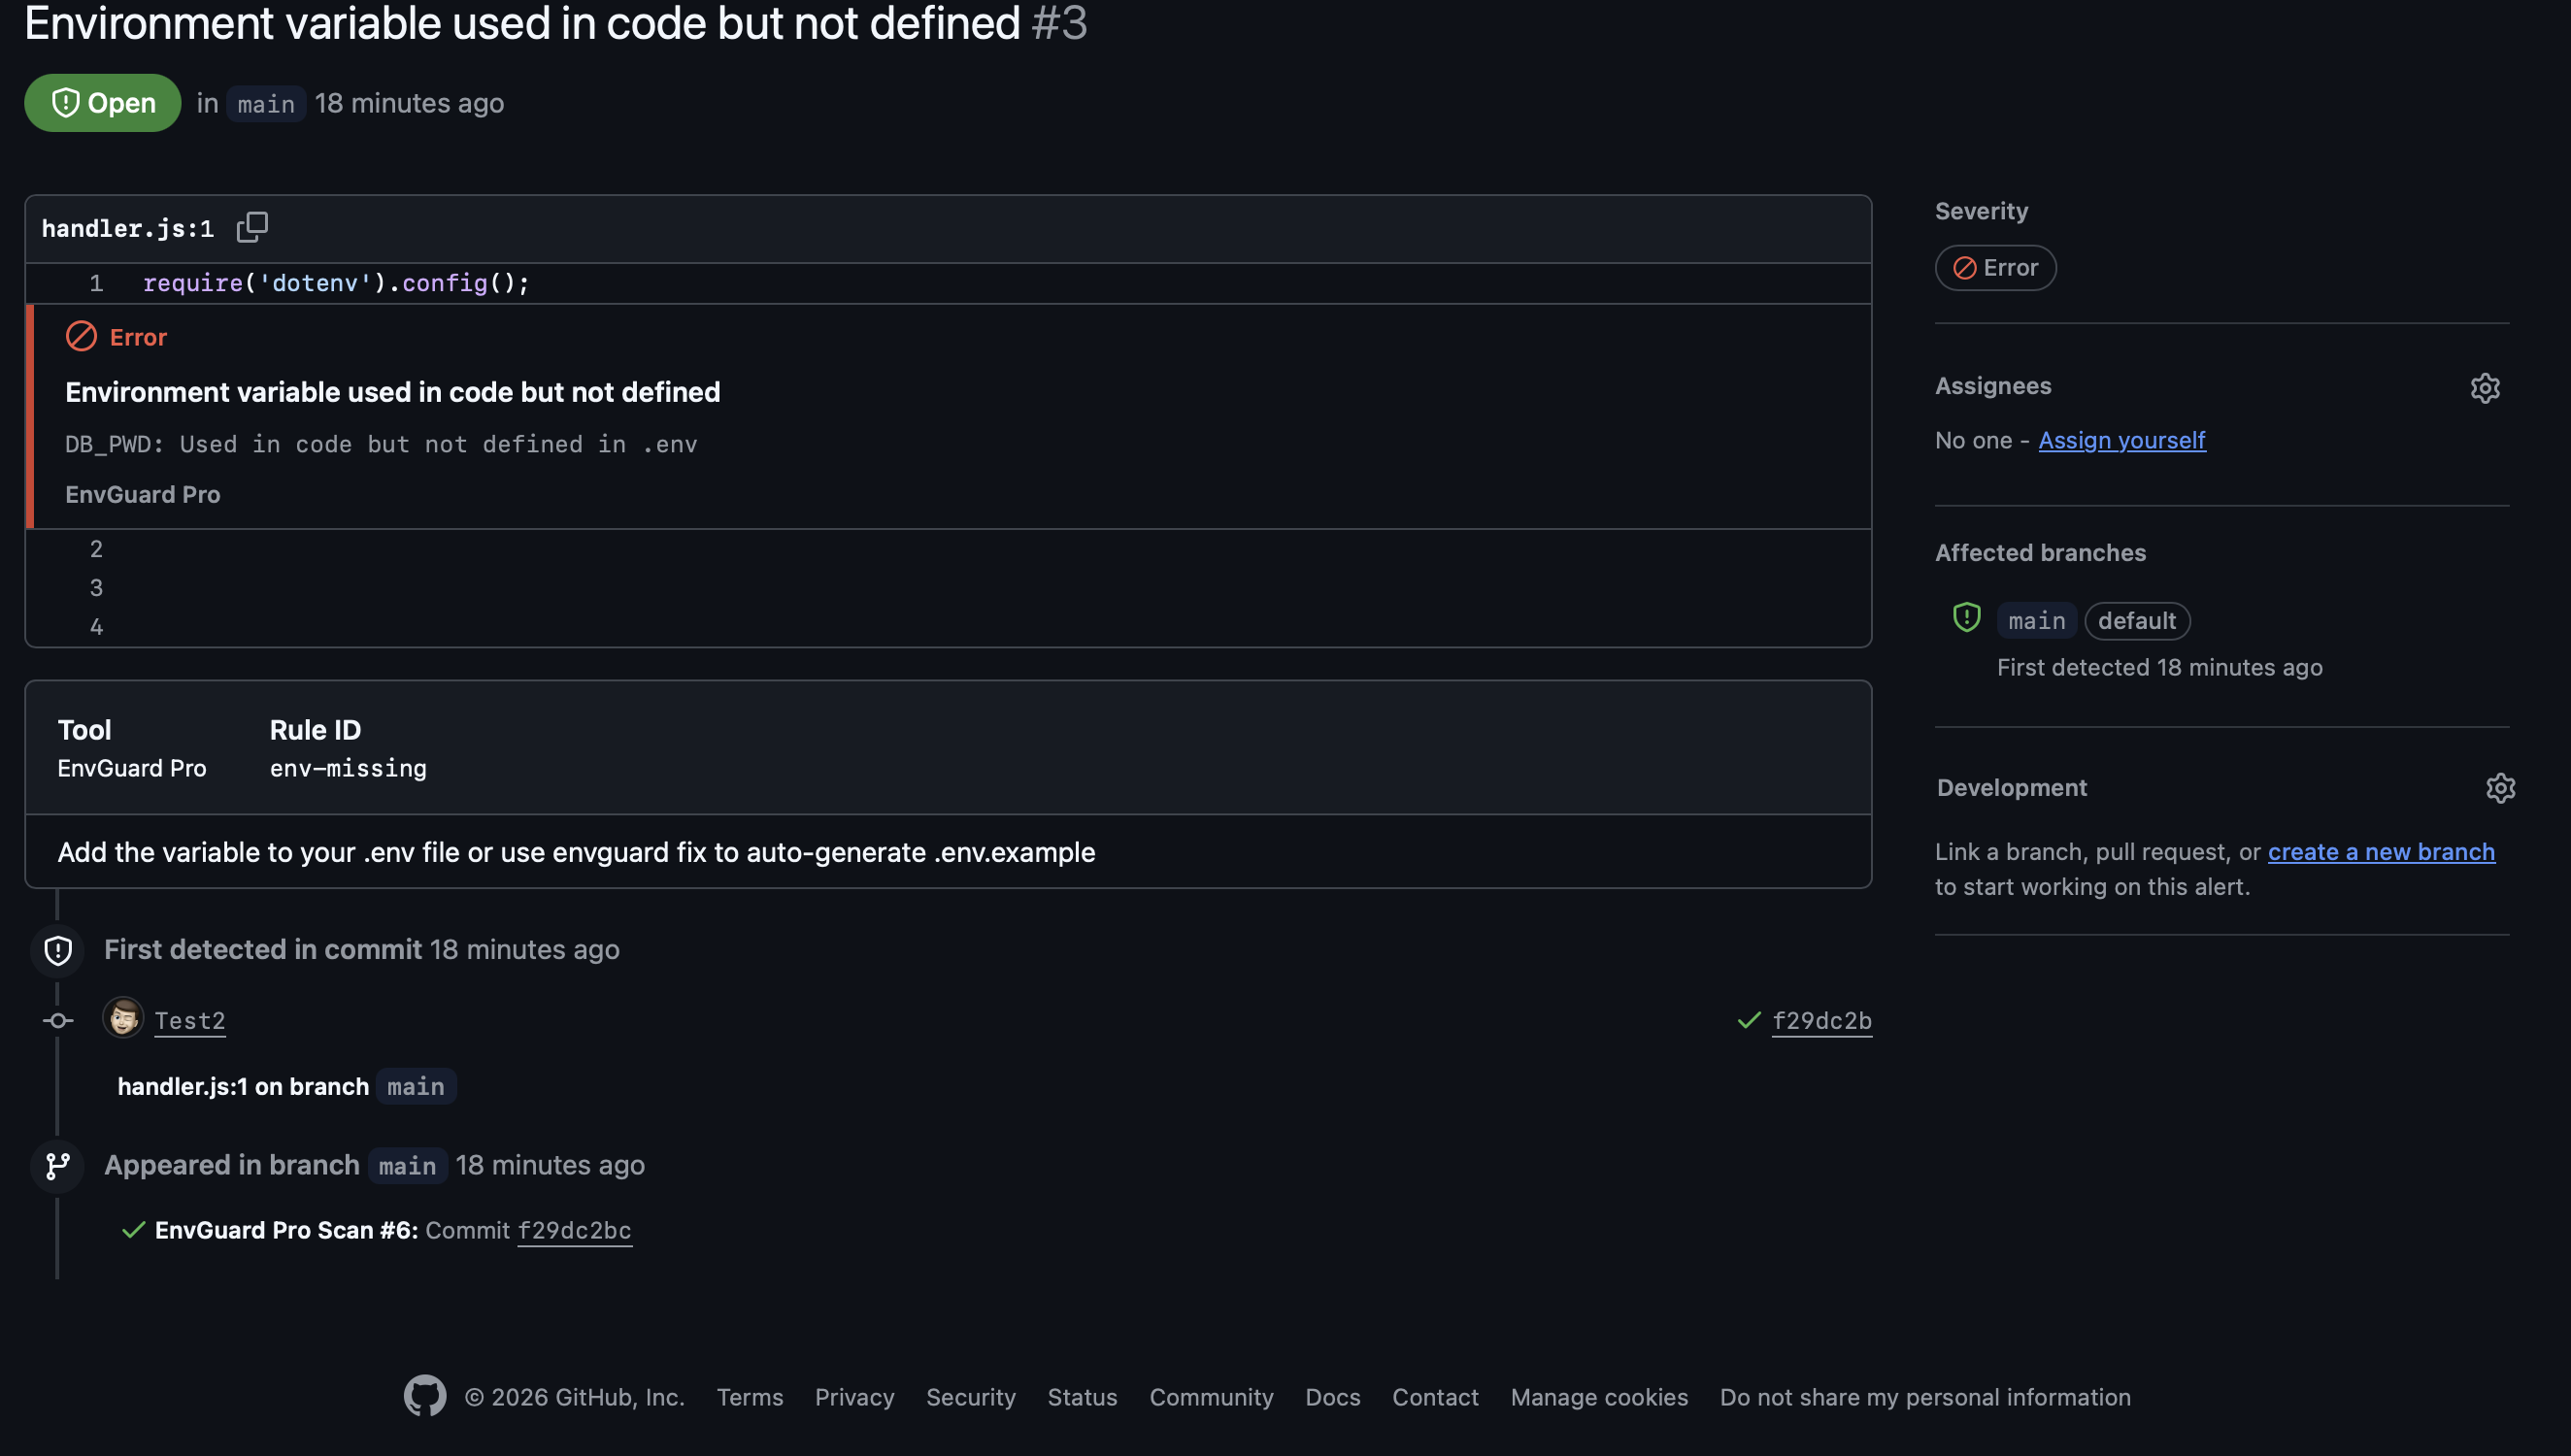
Task: Click the Error severity badge
Action: [x=1995, y=267]
